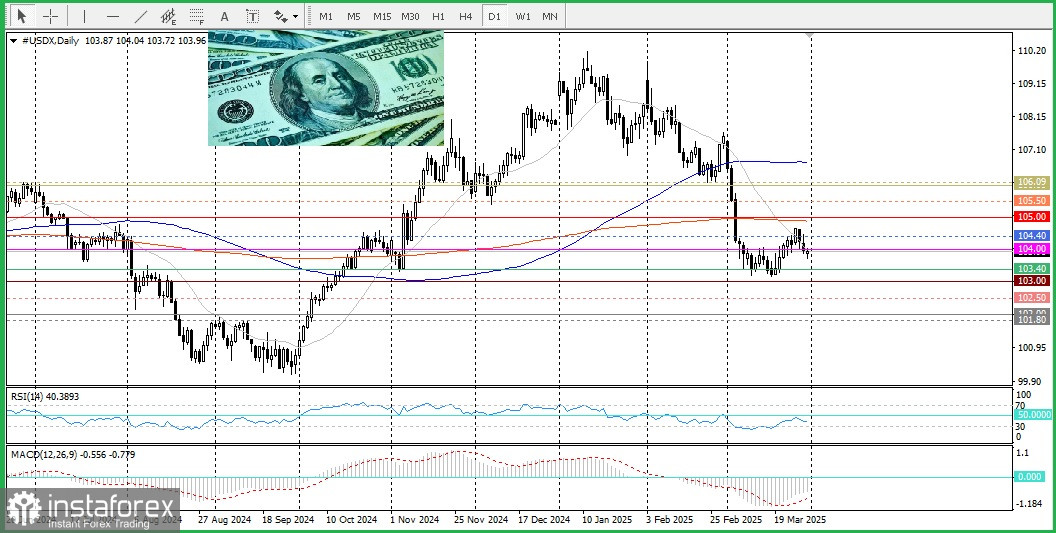1056x533 pixels.
Task: Toggle the H4 timeframe button
Action: tap(466, 16)
